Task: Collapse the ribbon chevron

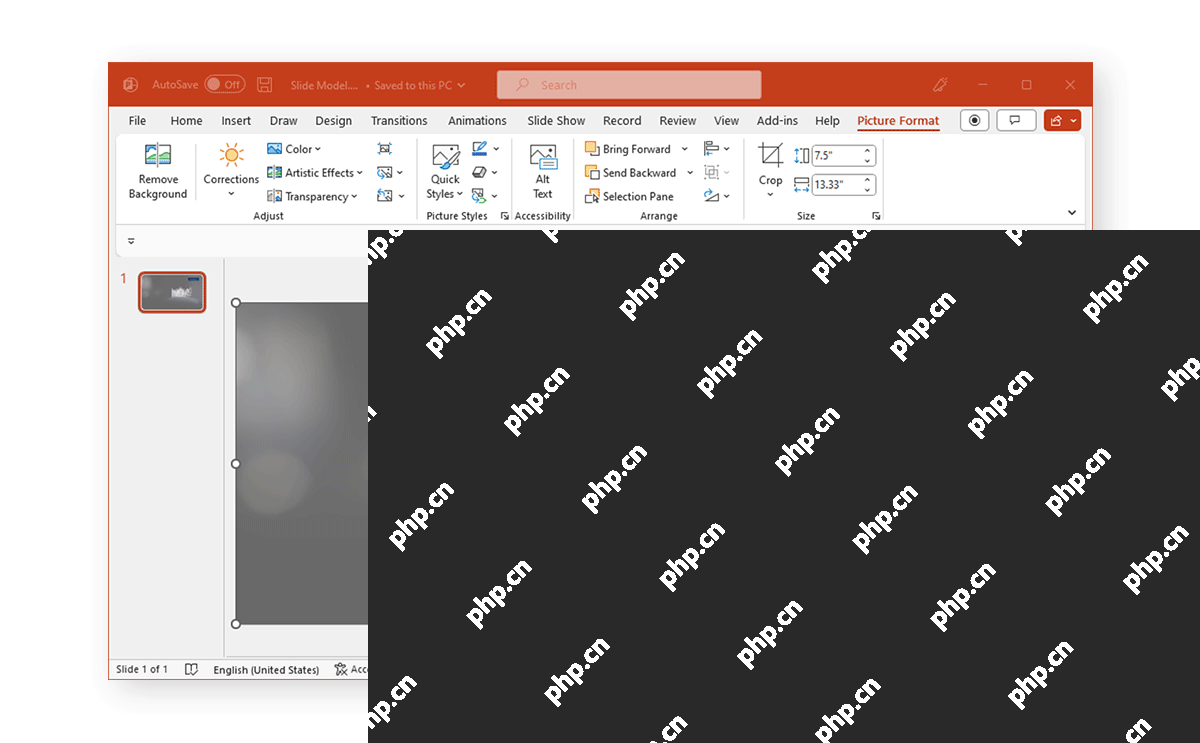Action: pyautogui.click(x=1072, y=213)
